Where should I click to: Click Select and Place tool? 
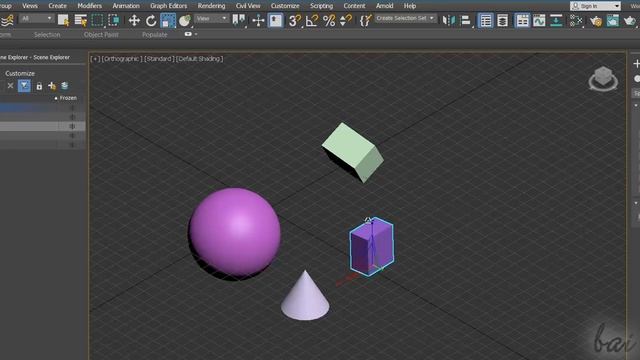(x=185, y=20)
